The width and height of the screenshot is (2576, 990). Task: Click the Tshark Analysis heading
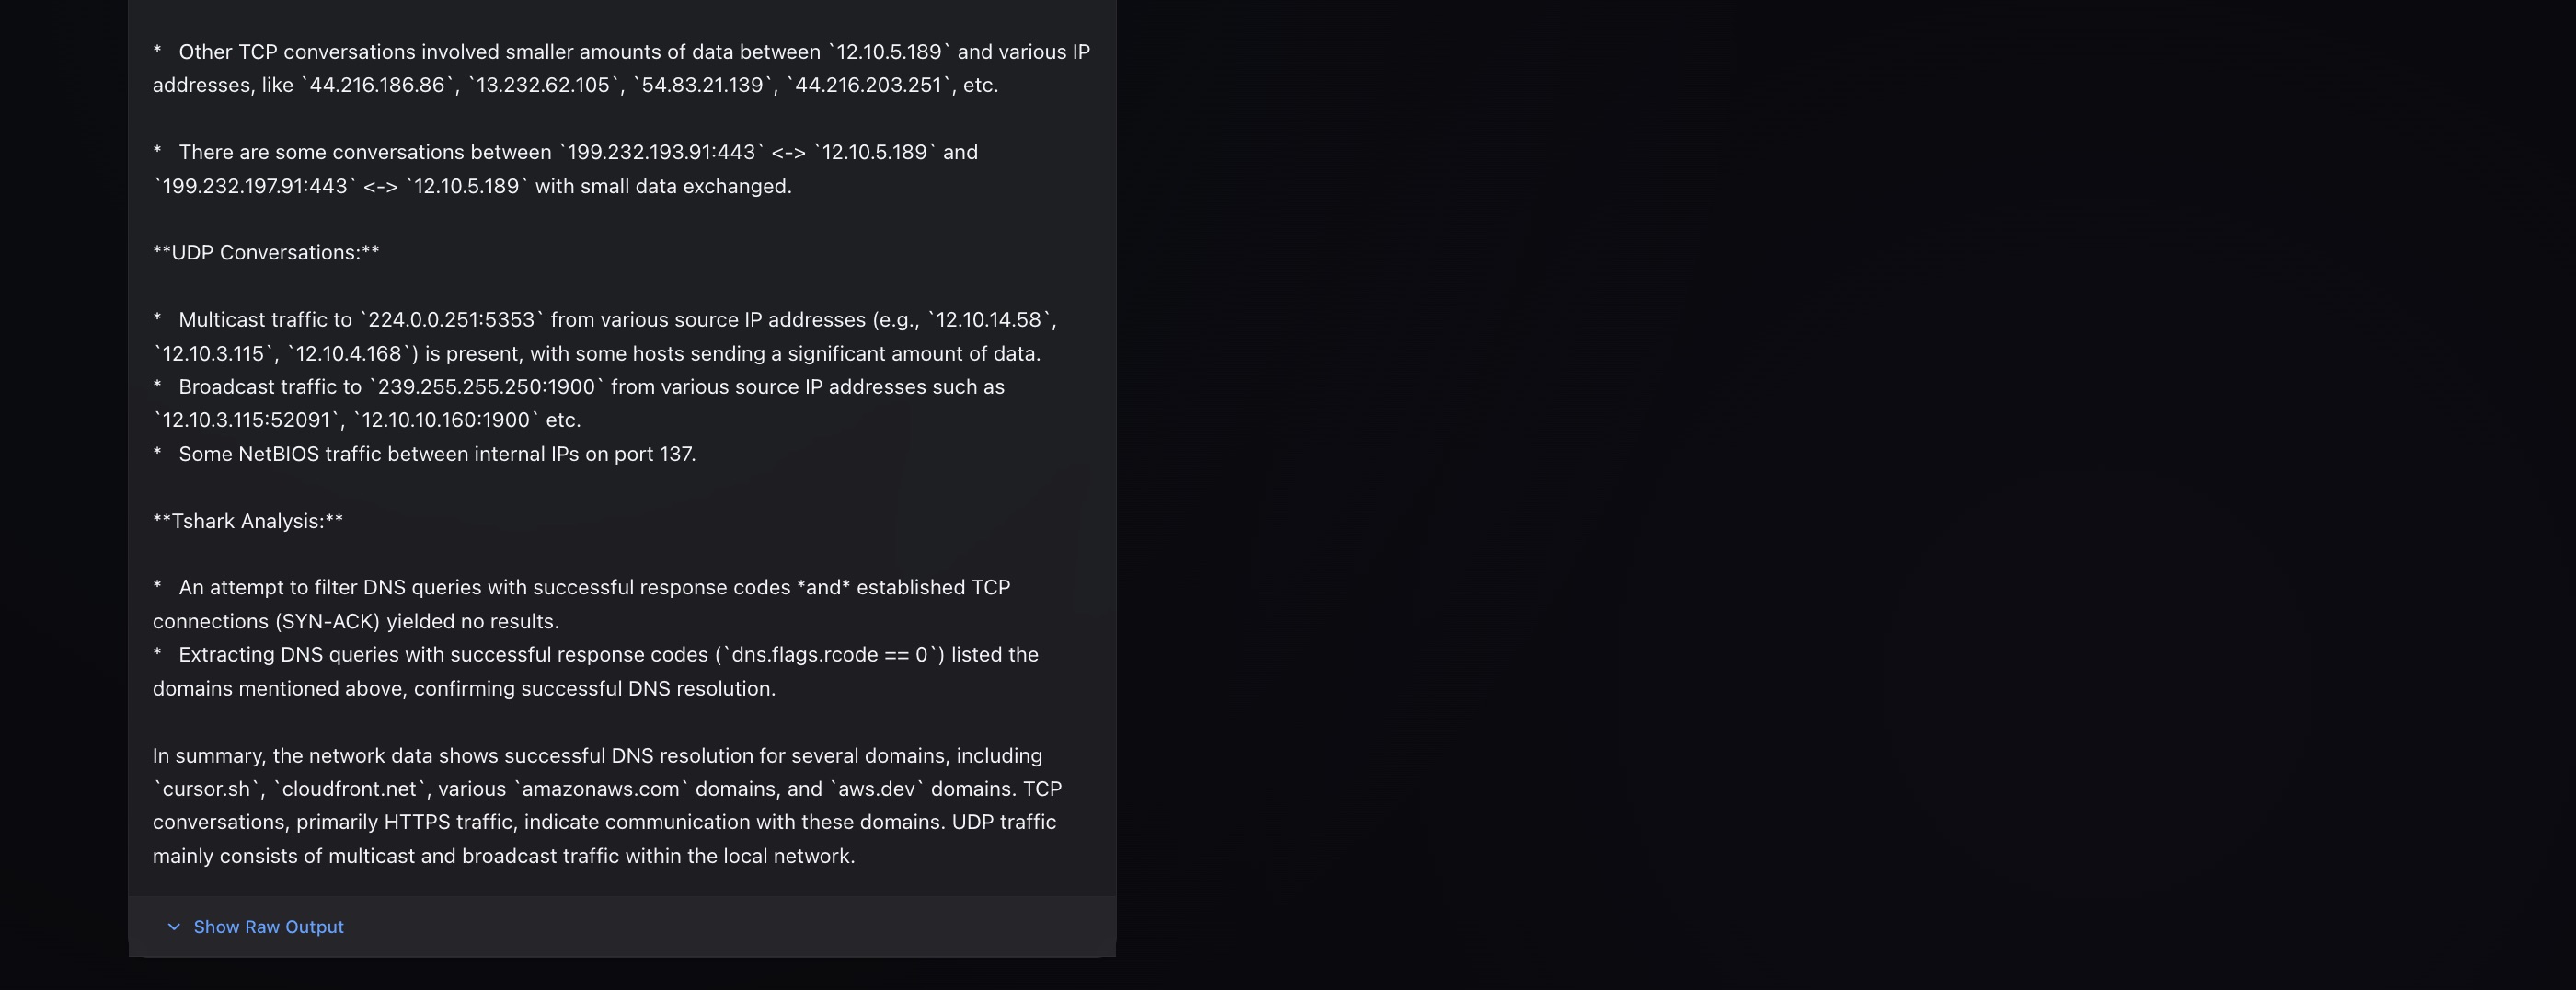247,520
